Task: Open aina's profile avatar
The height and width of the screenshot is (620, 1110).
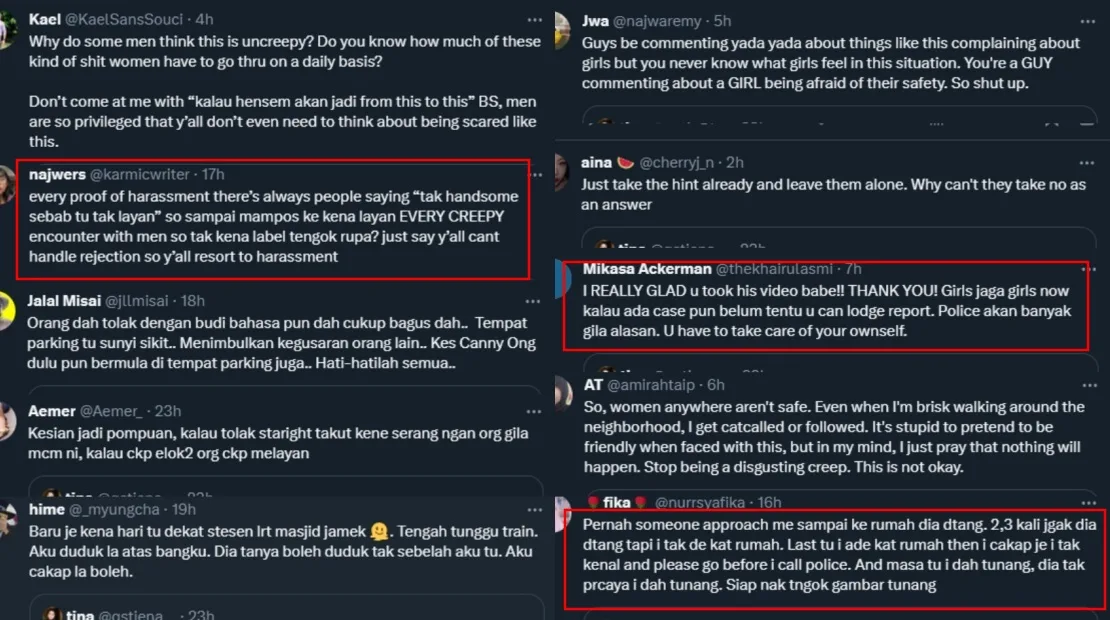Action: pyautogui.click(x=563, y=168)
